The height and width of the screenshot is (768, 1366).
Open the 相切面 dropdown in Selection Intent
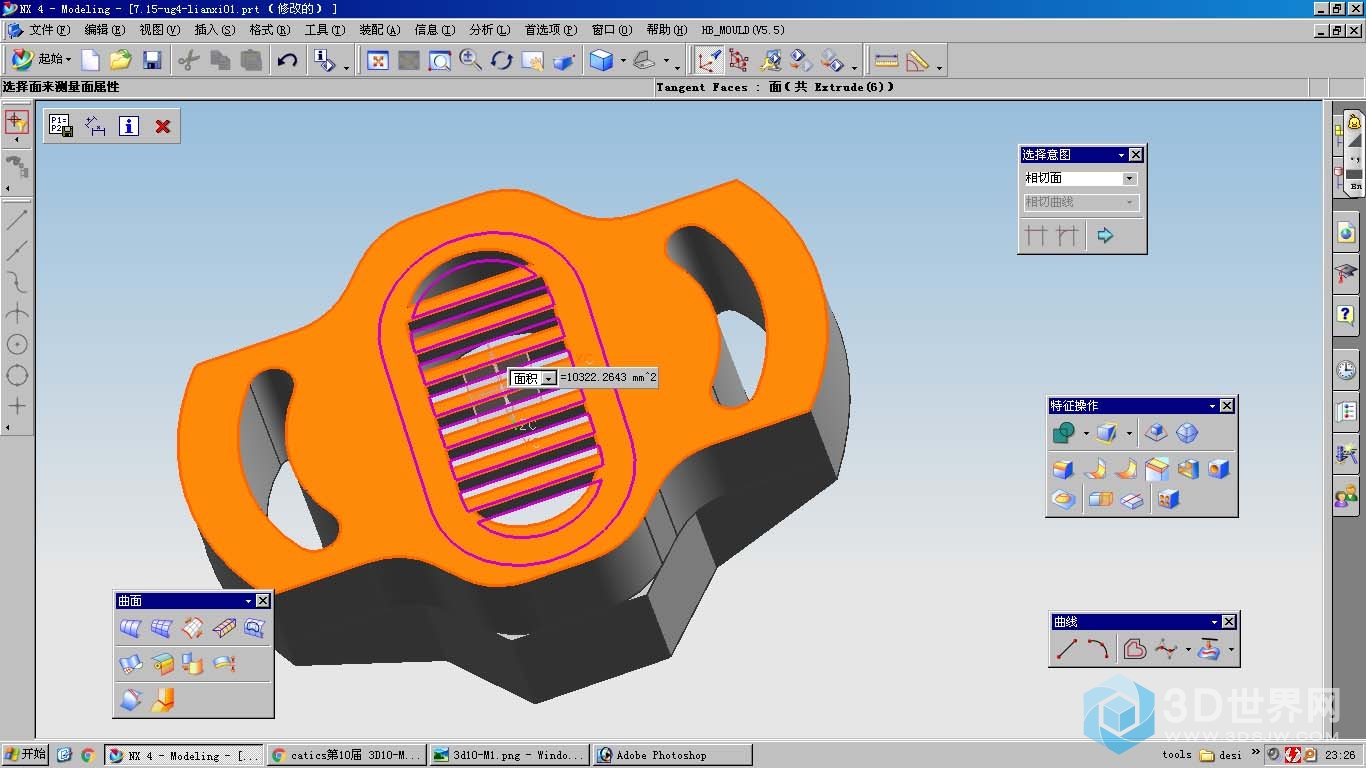1129,179
